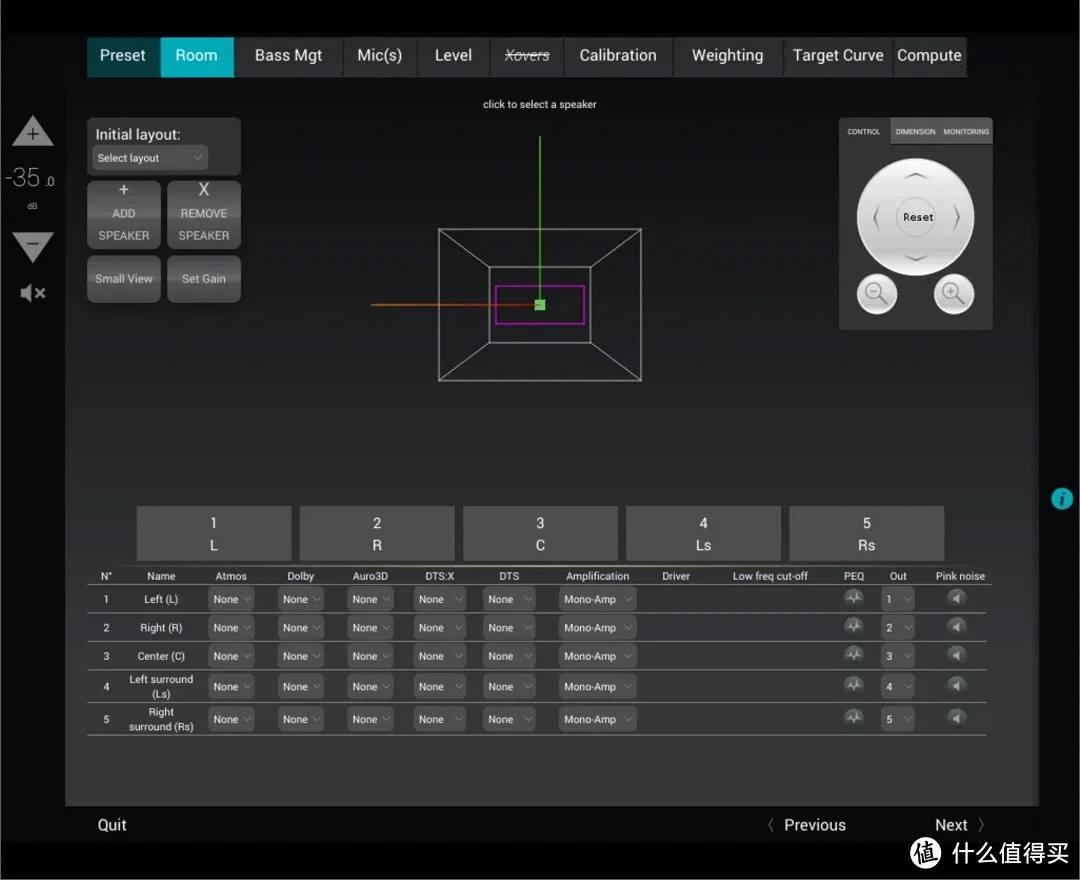The height and width of the screenshot is (880, 1080).
Task: Open the blue info icon
Action: 1061,499
